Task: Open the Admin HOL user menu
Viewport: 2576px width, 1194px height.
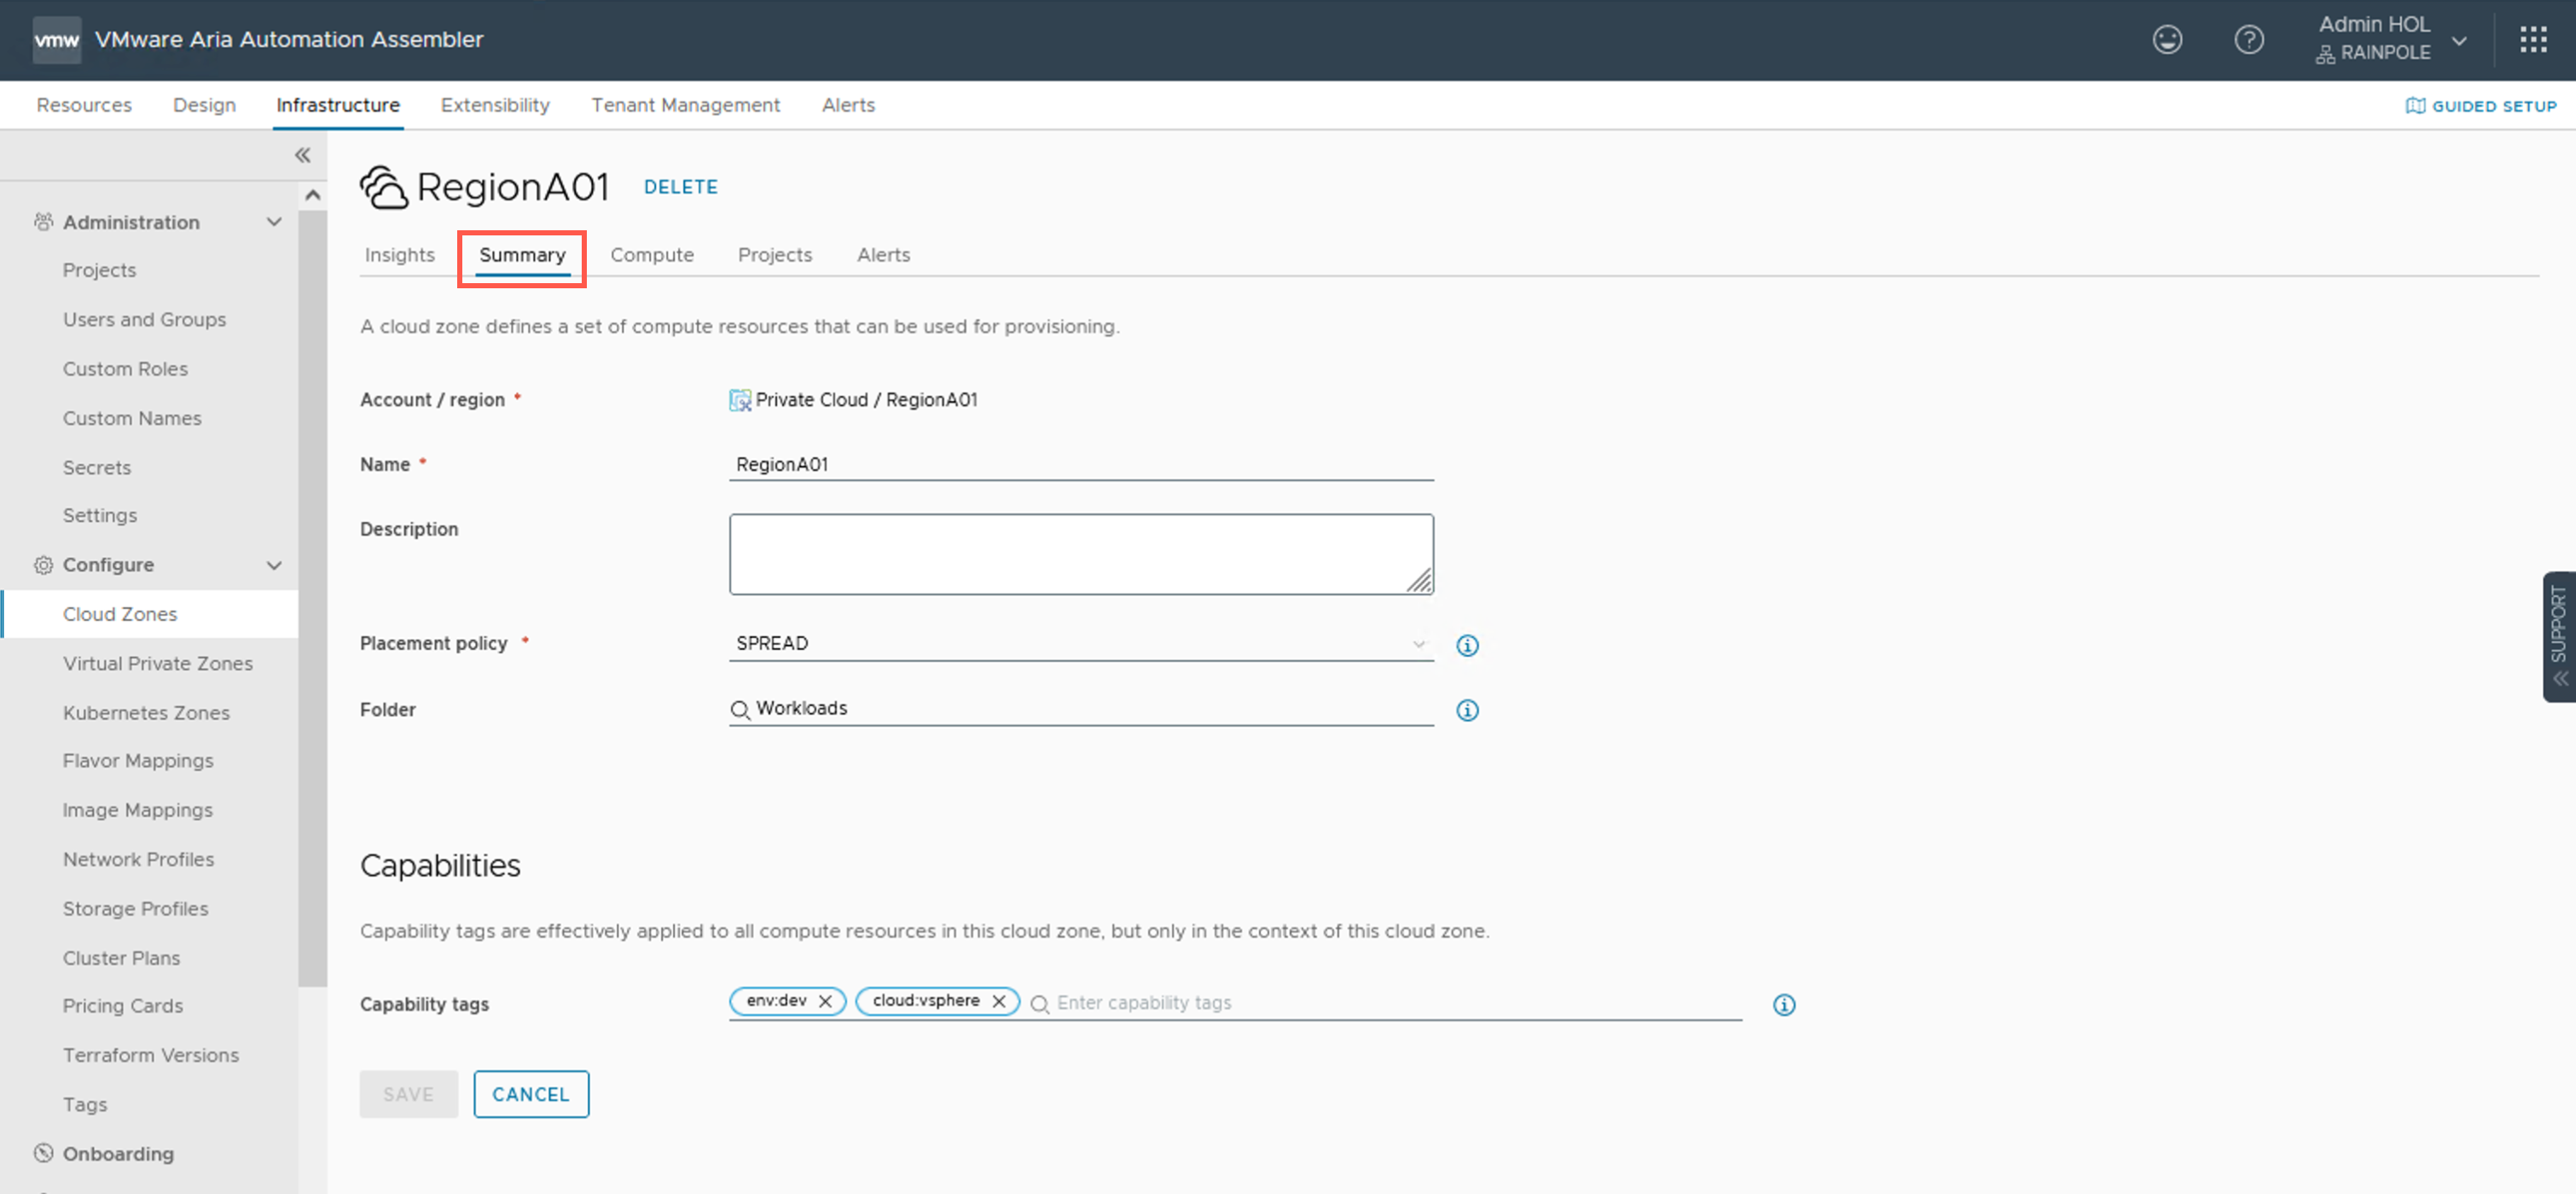Action: 2390,40
